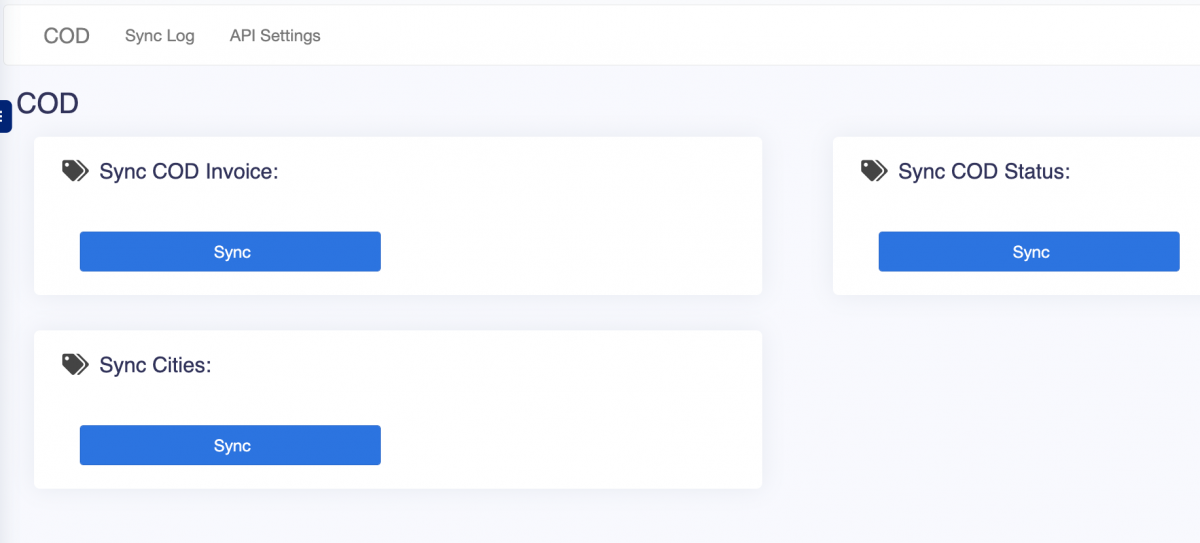Viewport: 1200px width, 543px height.
Task: Click the Sync Cities title text
Action: pyautogui.click(x=155, y=365)
